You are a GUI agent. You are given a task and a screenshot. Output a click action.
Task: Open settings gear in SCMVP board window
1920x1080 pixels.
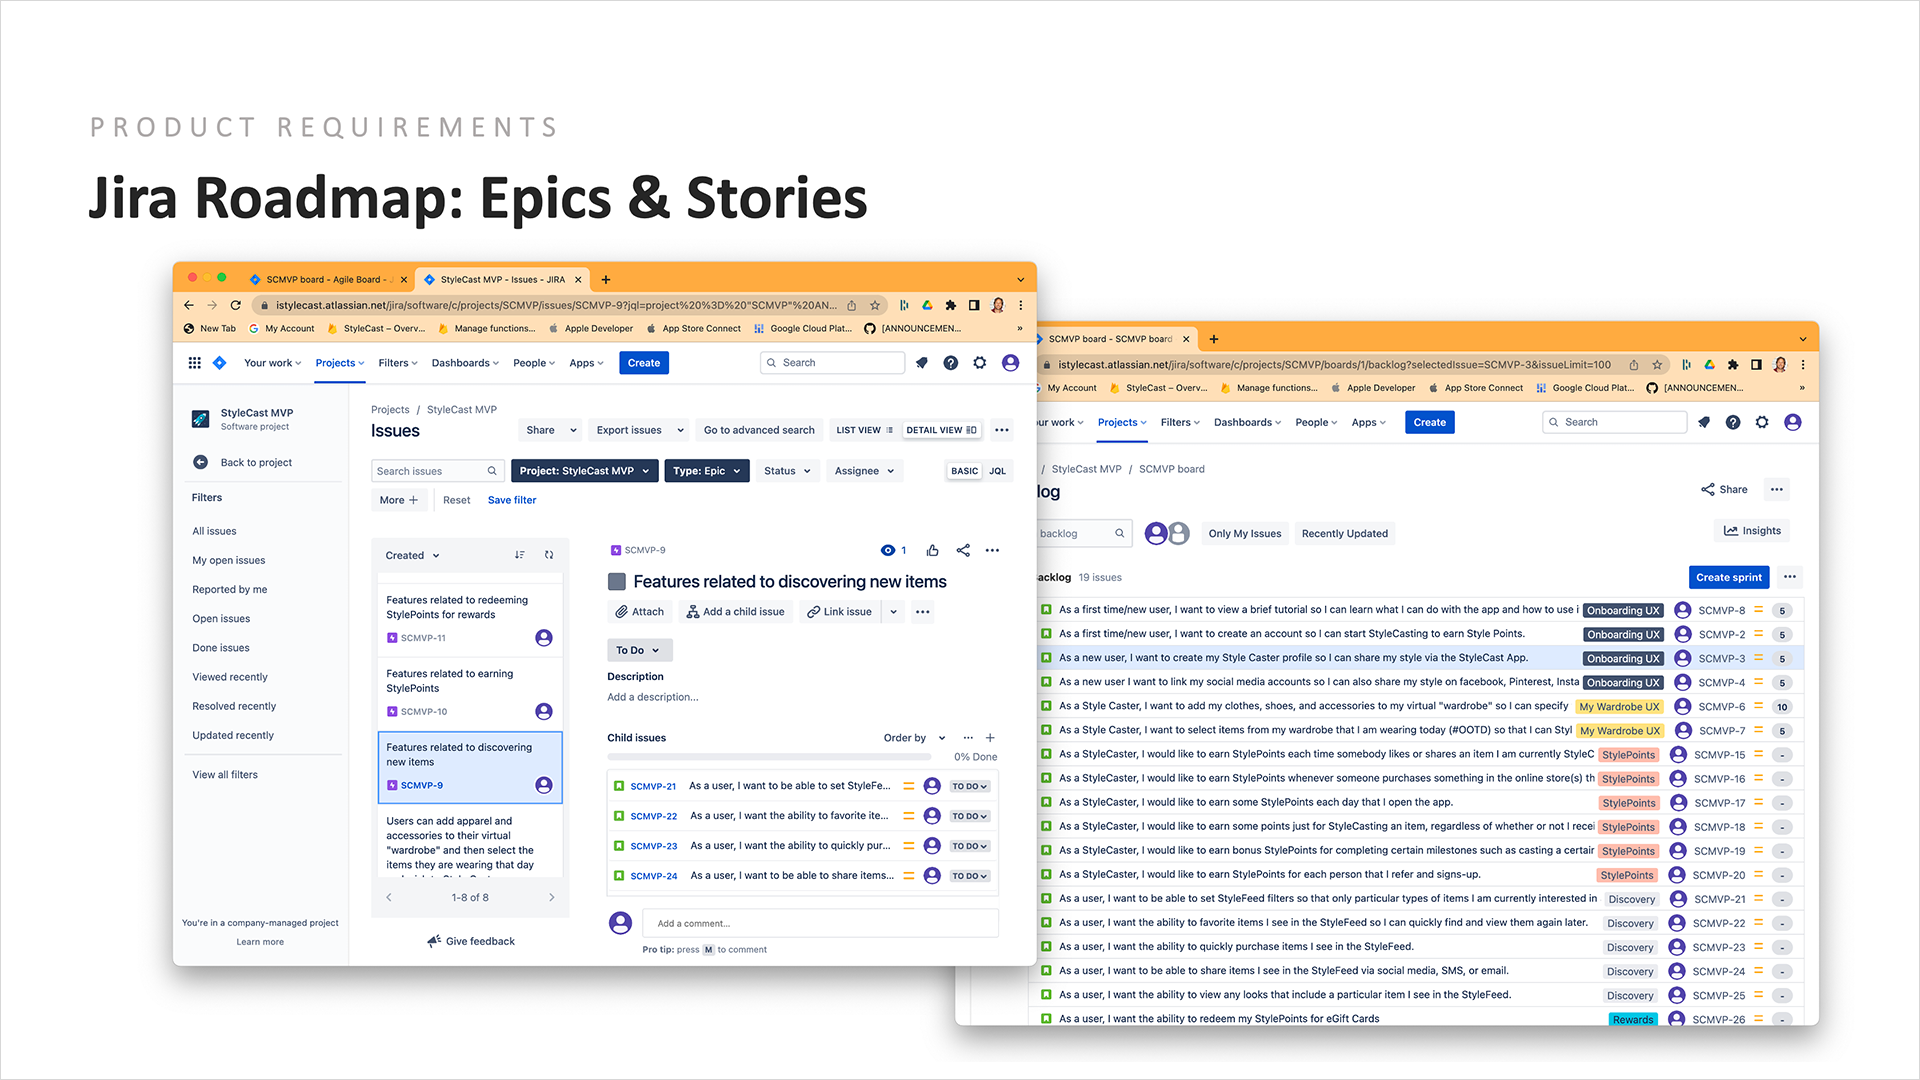[x=1762, y=422]
